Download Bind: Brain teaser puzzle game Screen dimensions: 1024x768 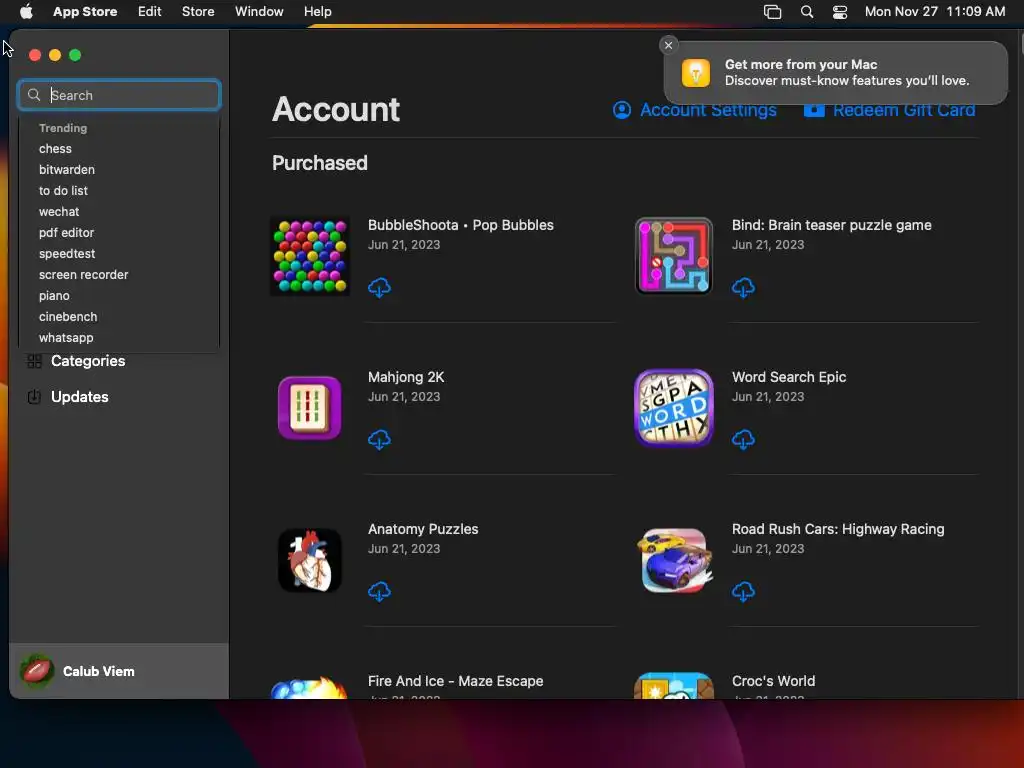coord(743,287)
